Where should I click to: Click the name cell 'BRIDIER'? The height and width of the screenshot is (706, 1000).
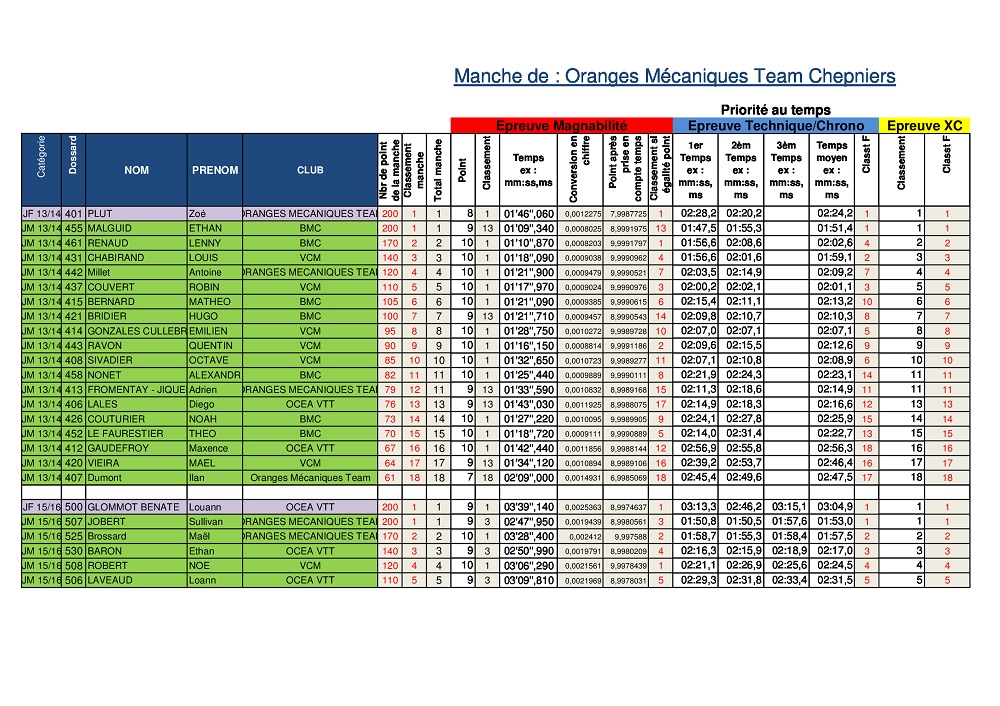pos(136,316)
